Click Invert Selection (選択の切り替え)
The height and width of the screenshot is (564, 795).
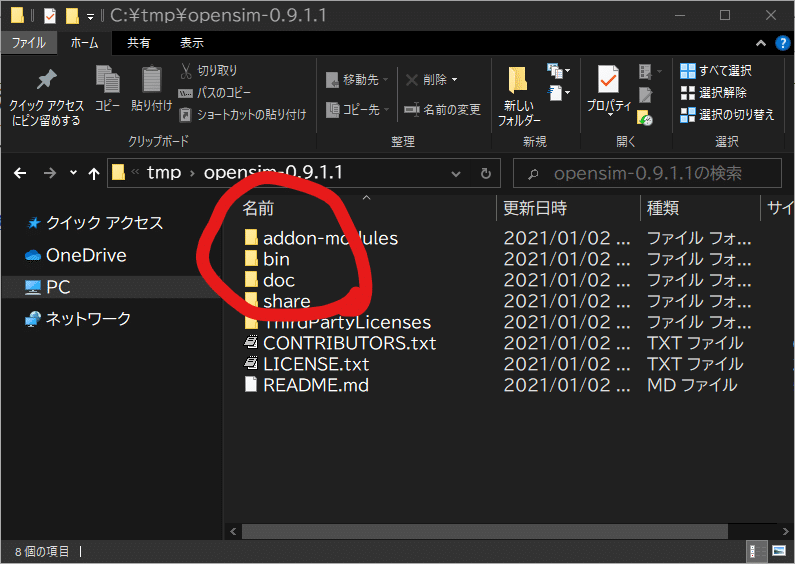click(x=728, y=115)
